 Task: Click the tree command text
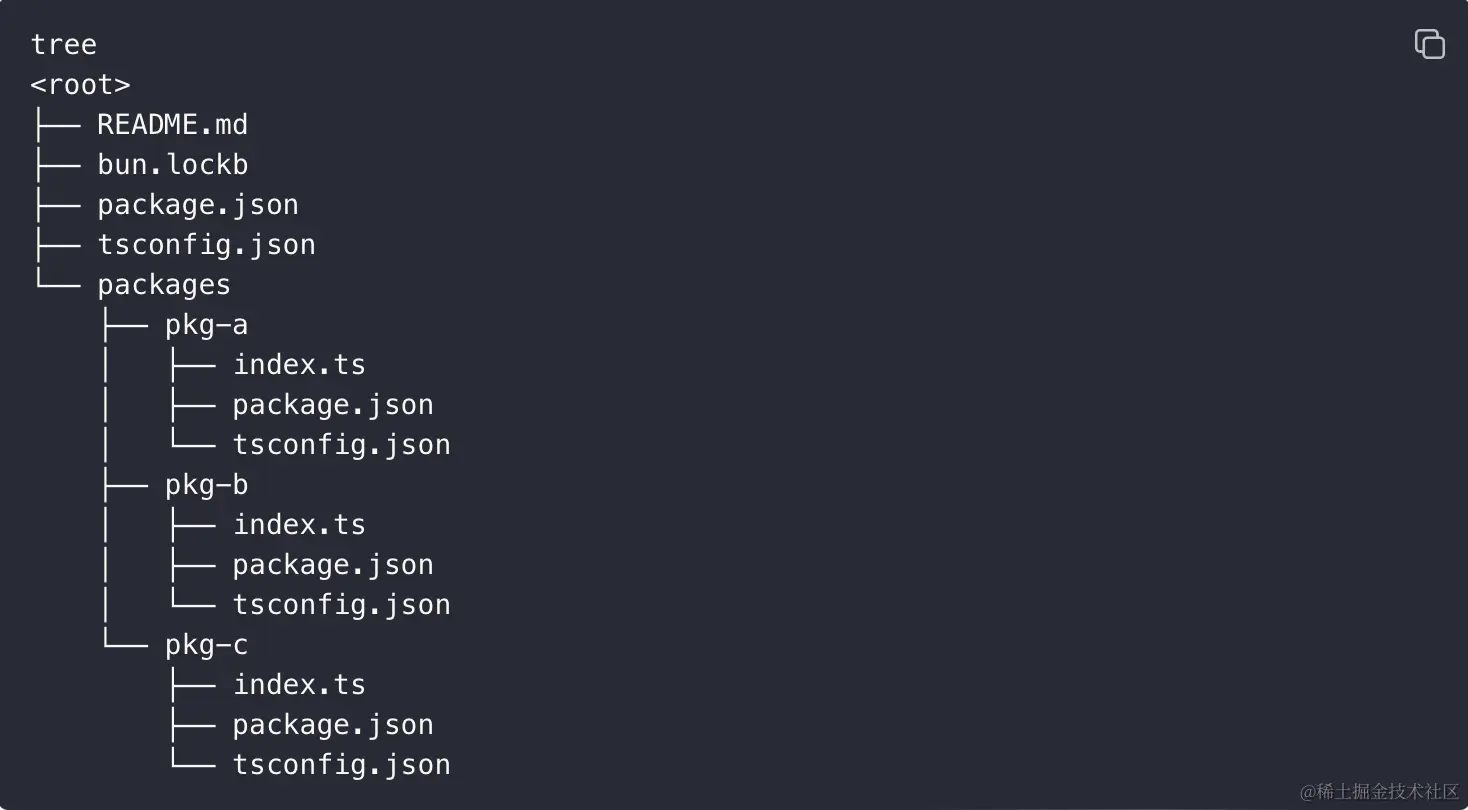[63, 45]
